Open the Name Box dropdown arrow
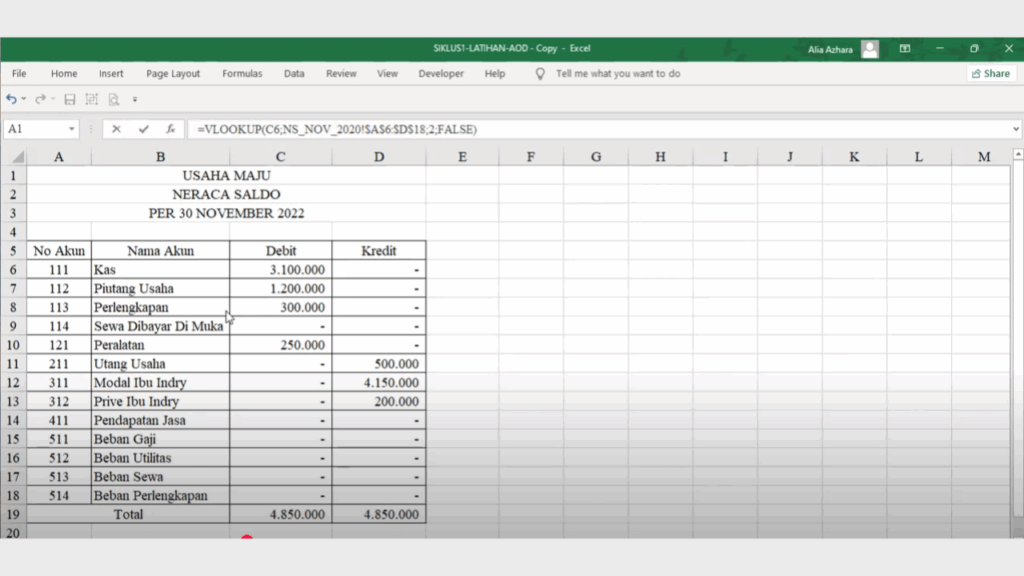The width and height of the screenshot is (1024, 576). [71, 129]
